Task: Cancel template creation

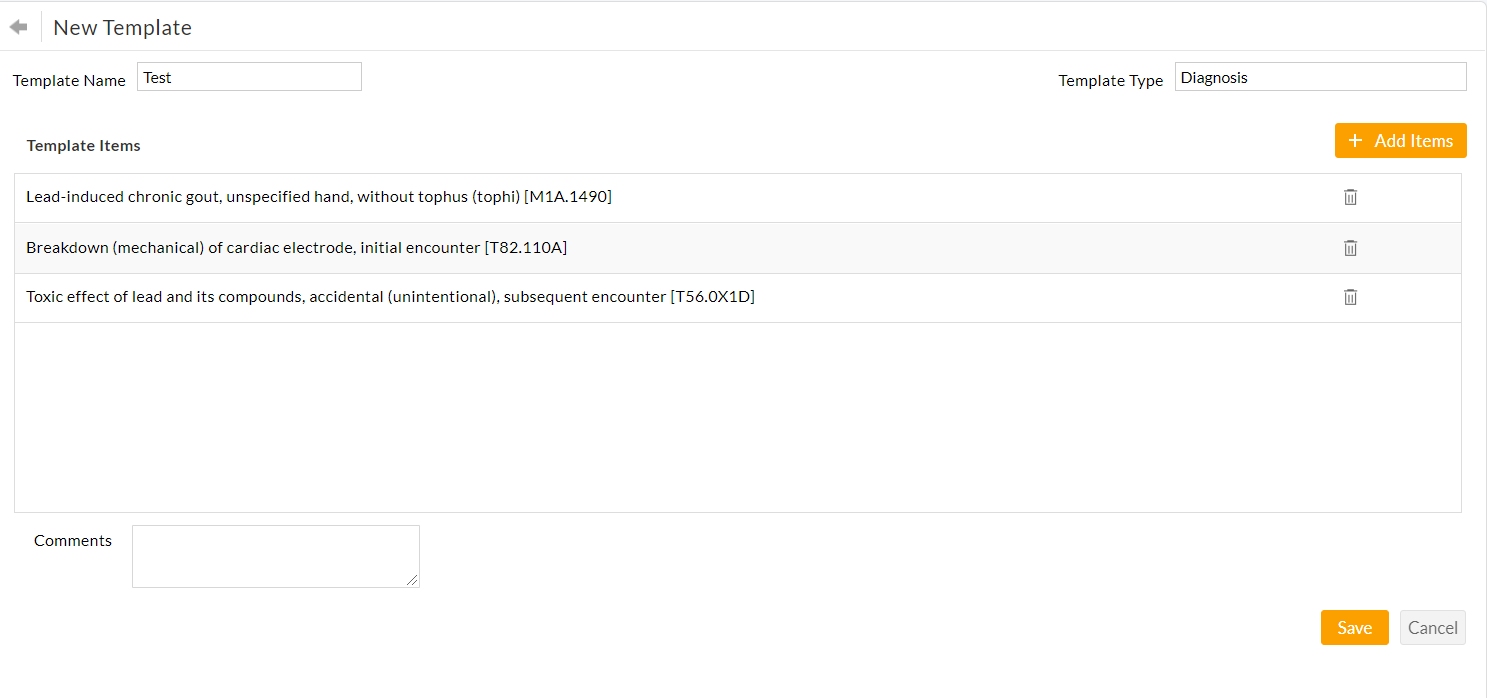Action: point(1432,628)
